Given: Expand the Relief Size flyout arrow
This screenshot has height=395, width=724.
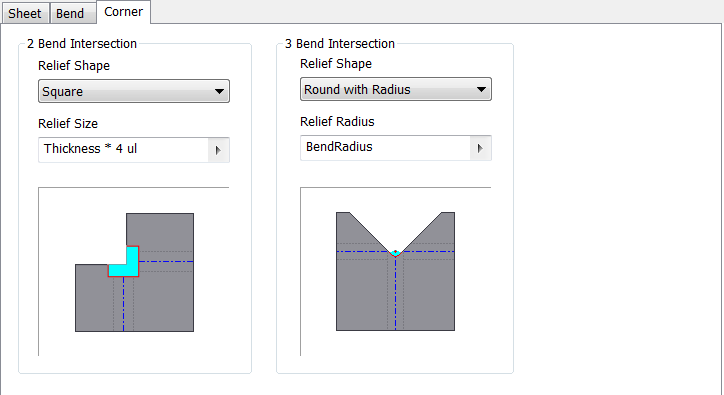Looking at the screenshot, I should tap(218, 150).
